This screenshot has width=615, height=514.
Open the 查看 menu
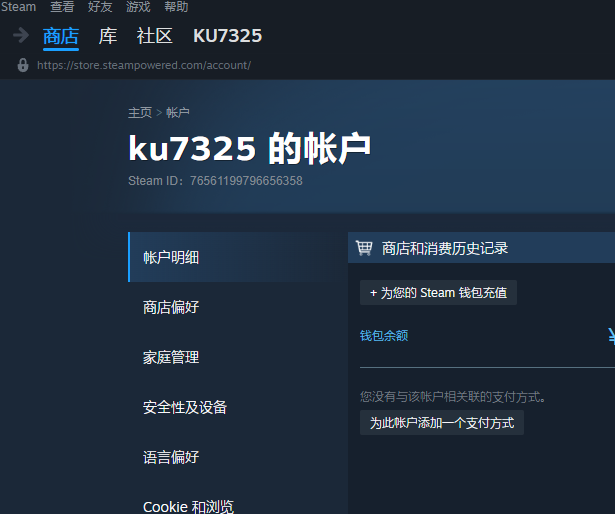(62, 7)
